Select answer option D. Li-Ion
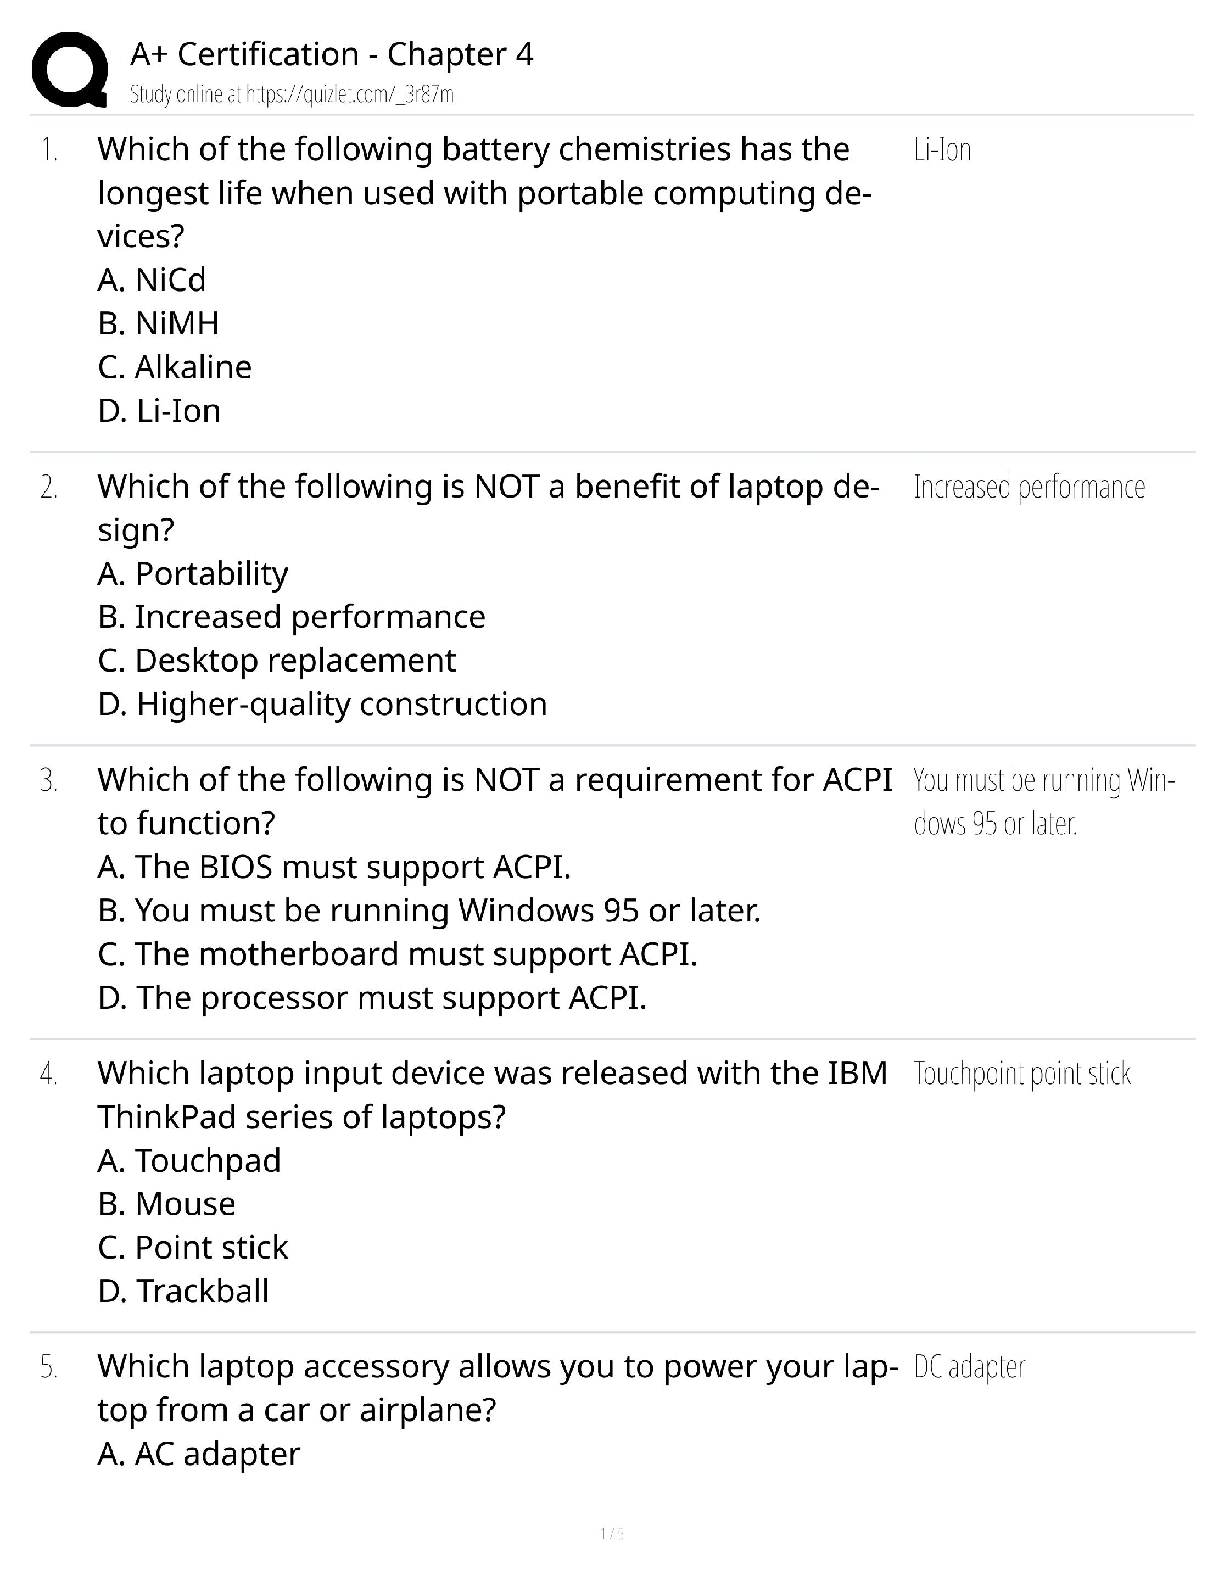The image size is (1224, 1584). (x=159, y=411)
